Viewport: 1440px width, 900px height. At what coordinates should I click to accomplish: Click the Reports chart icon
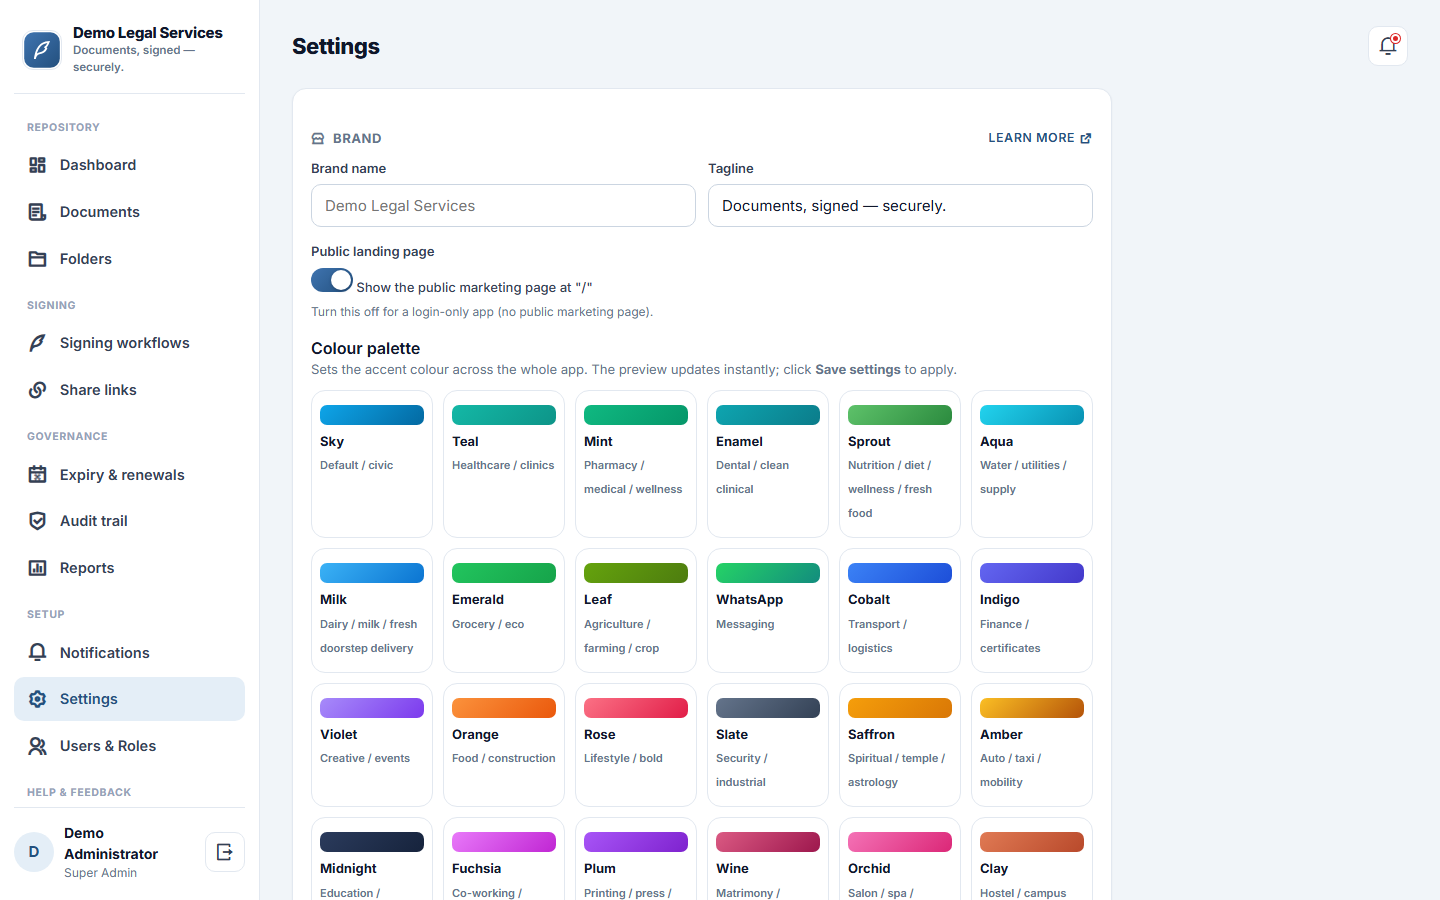[x=38, y=568]
